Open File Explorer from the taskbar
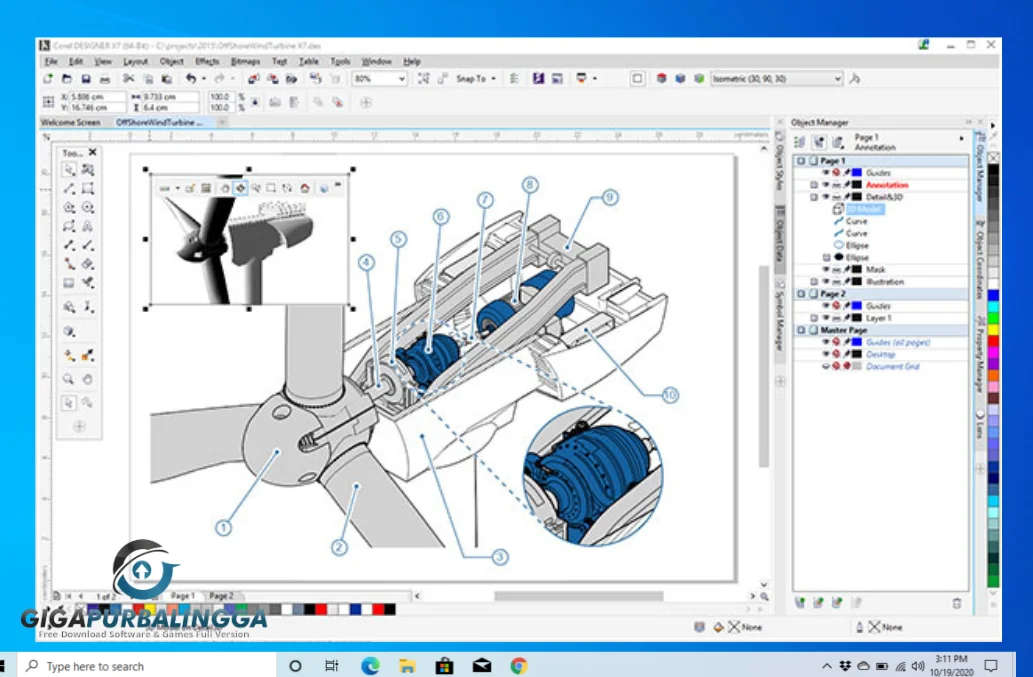 pos(407,666)
